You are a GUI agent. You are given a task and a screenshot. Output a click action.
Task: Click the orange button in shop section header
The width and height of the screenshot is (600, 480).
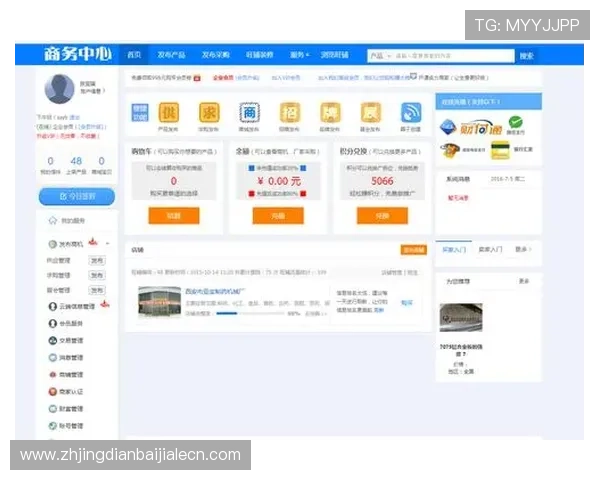(414, 250)
